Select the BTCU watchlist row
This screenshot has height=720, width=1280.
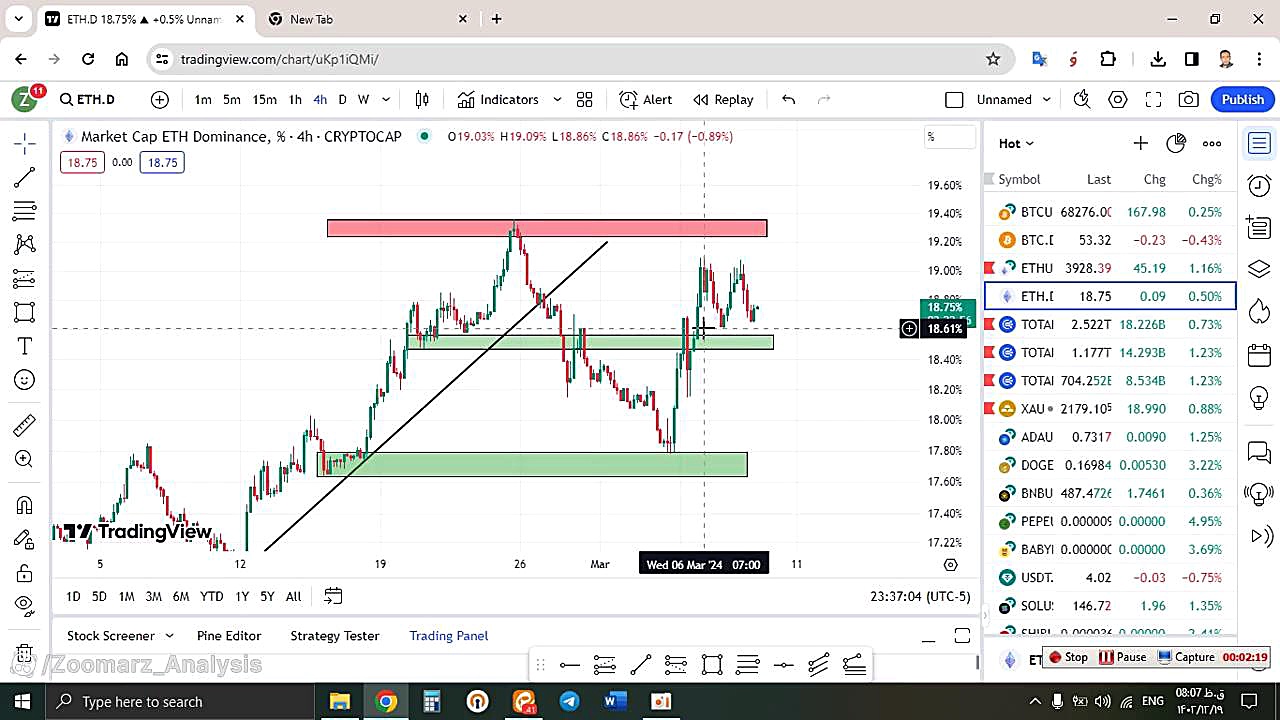1110,212
